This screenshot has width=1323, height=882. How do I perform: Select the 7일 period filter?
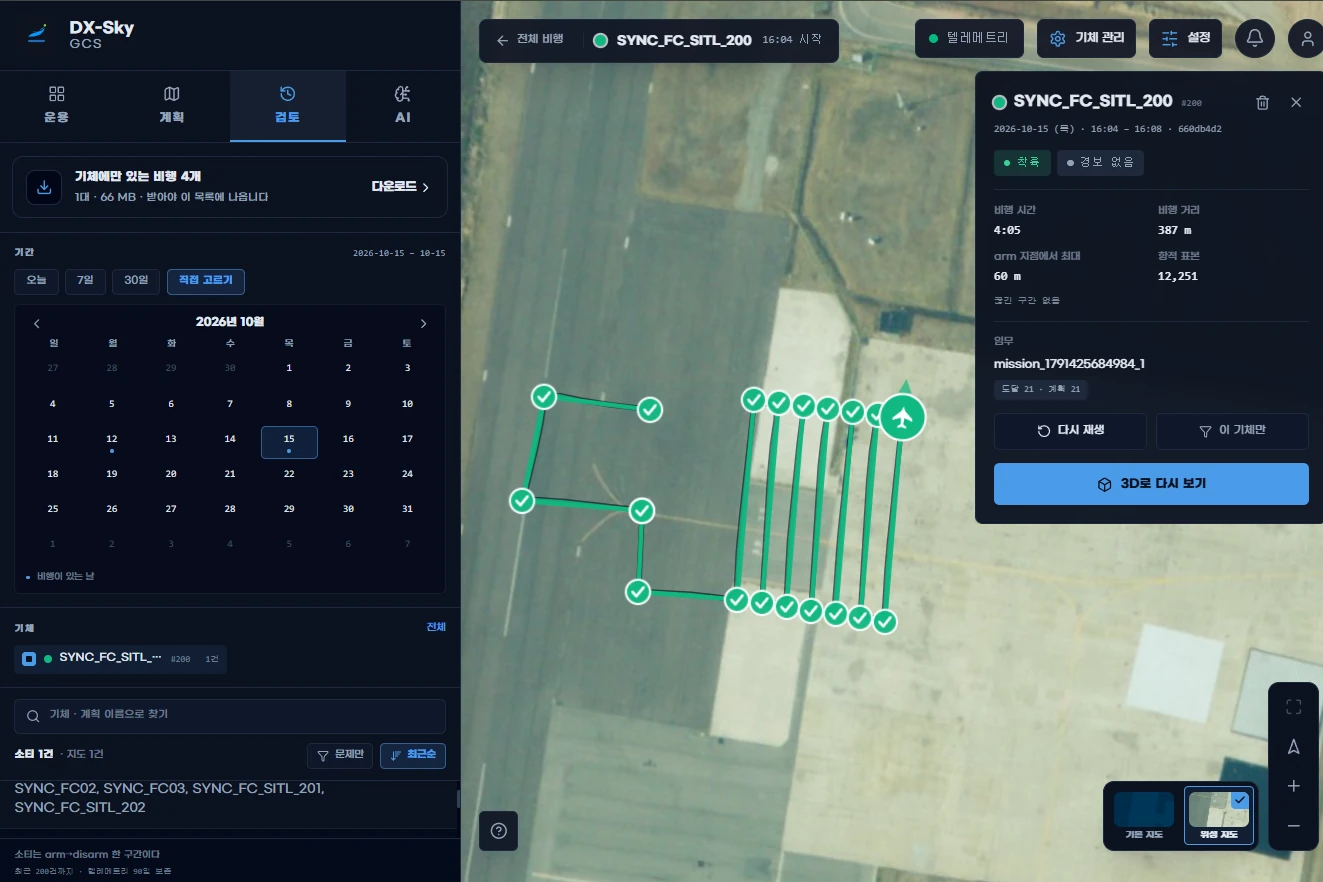(85, 281)
